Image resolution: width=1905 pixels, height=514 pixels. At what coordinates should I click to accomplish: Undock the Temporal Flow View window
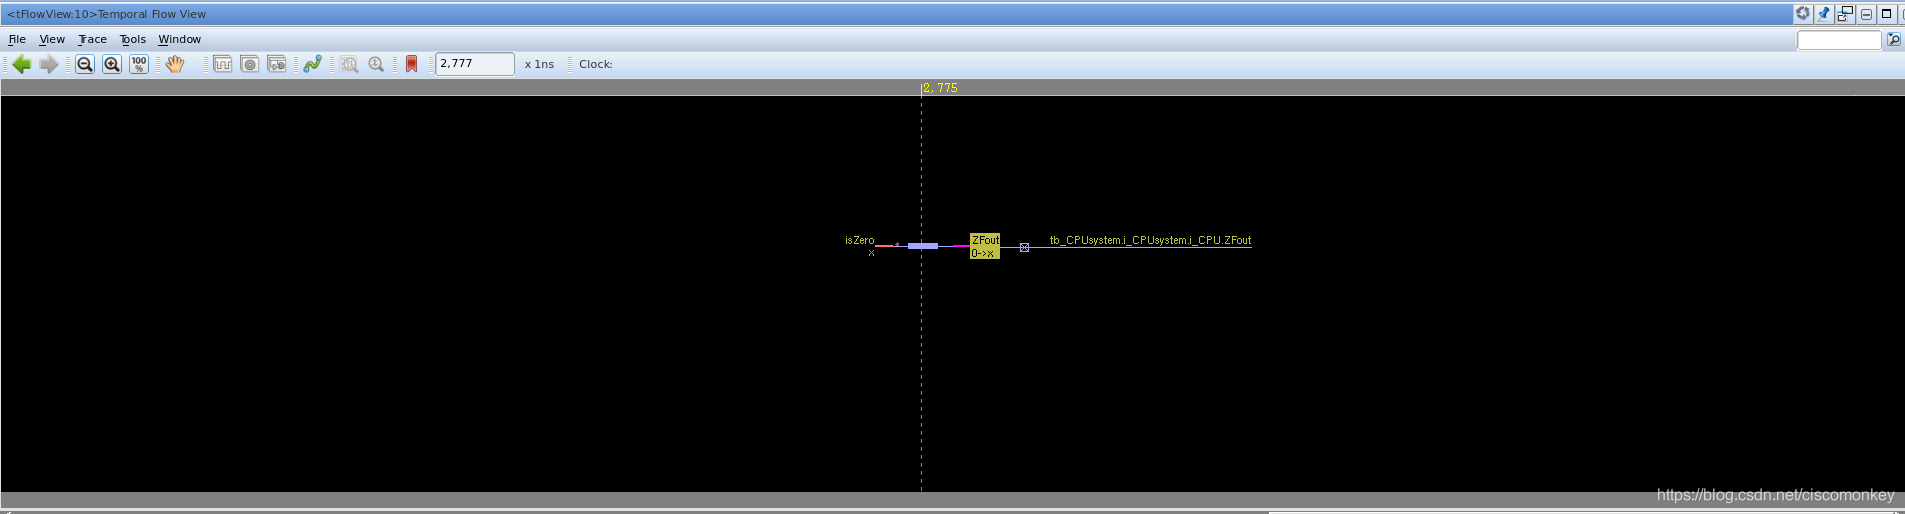pos(1845,13)
